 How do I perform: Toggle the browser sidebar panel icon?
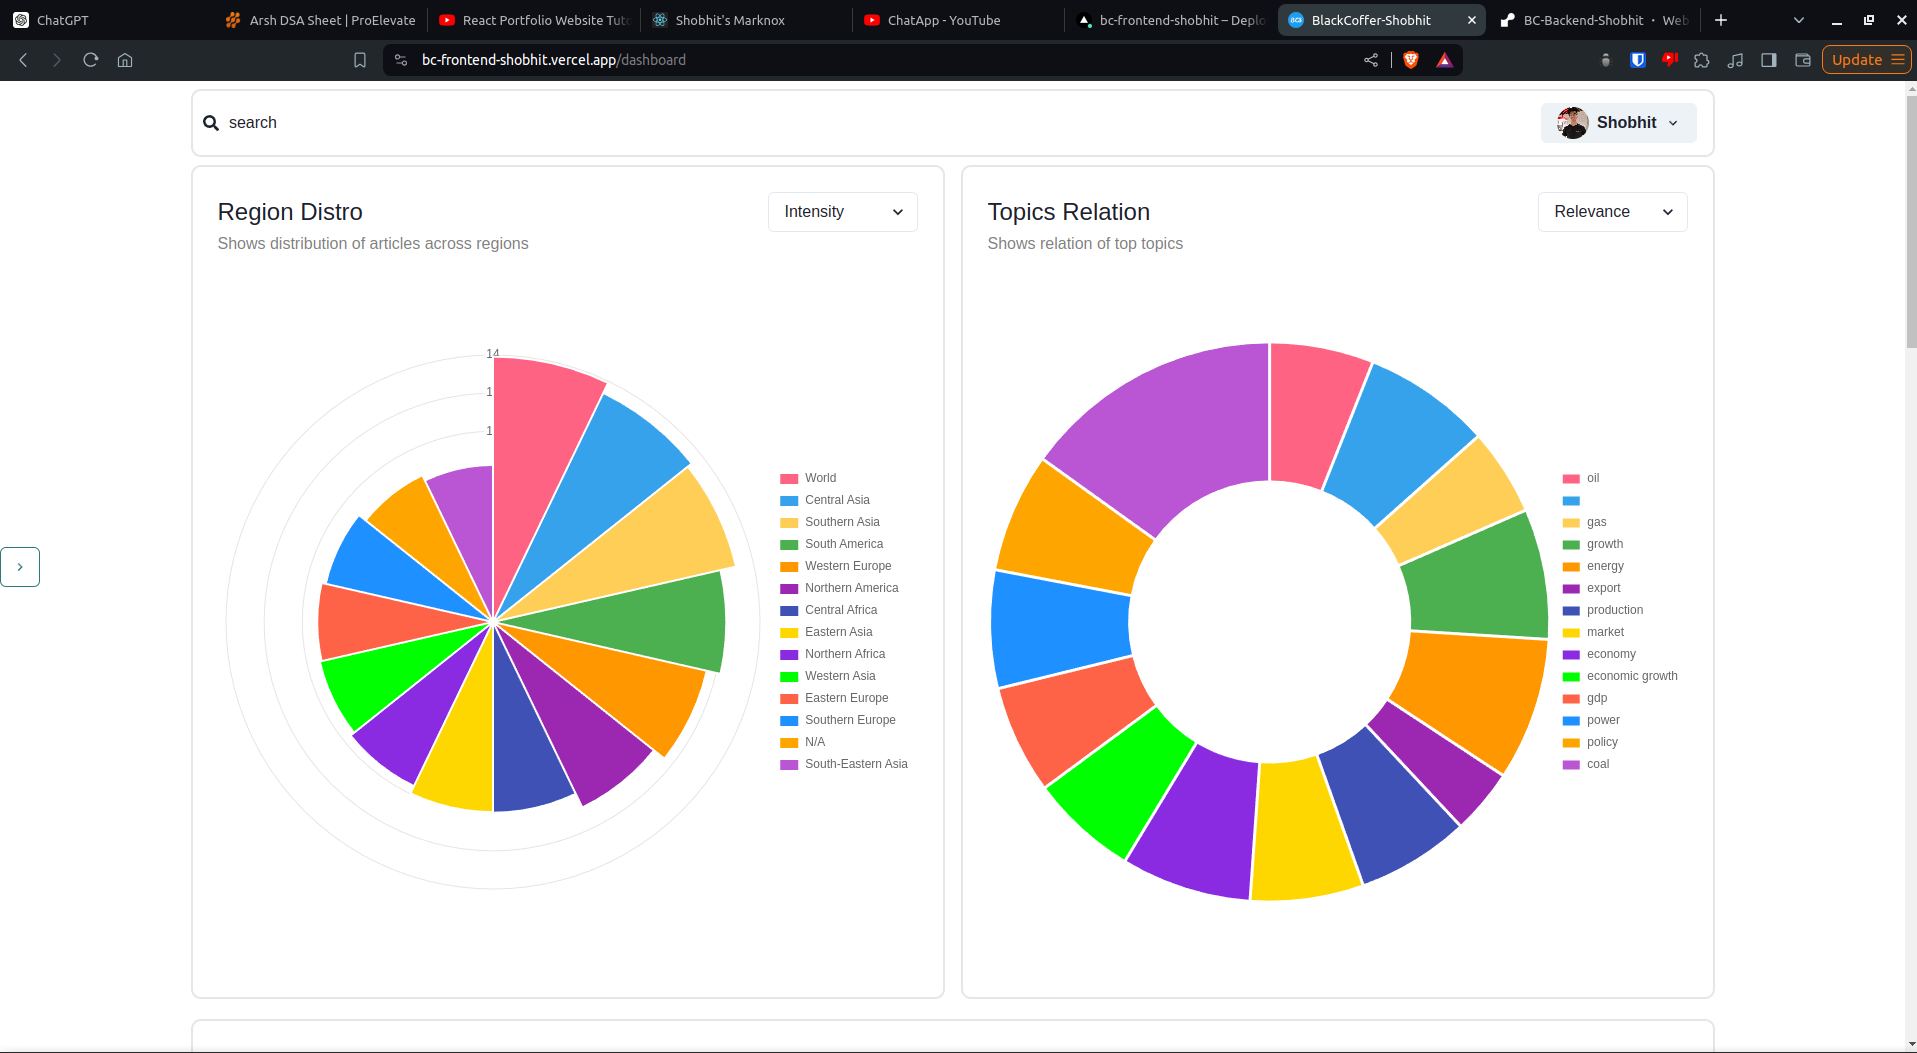click(1769, 60)
